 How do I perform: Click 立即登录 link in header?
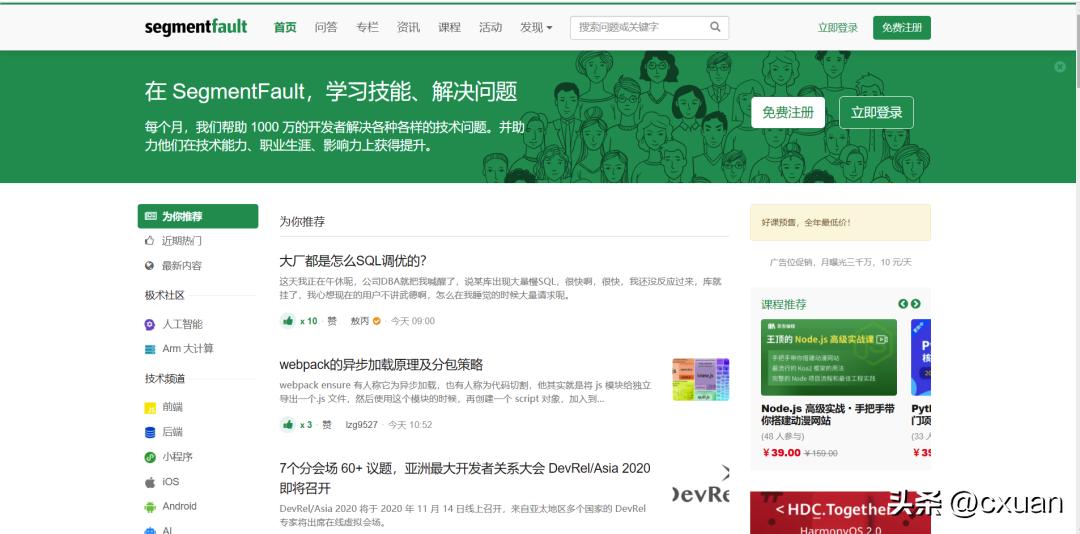point(838,28)
